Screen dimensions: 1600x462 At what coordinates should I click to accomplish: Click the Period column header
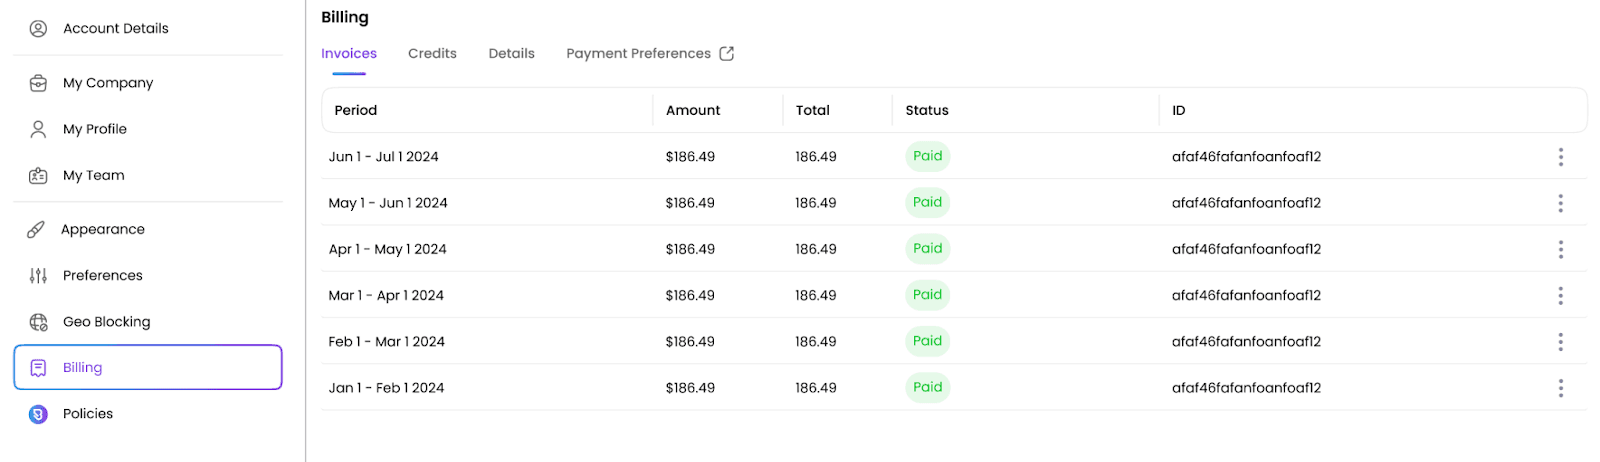356,111
